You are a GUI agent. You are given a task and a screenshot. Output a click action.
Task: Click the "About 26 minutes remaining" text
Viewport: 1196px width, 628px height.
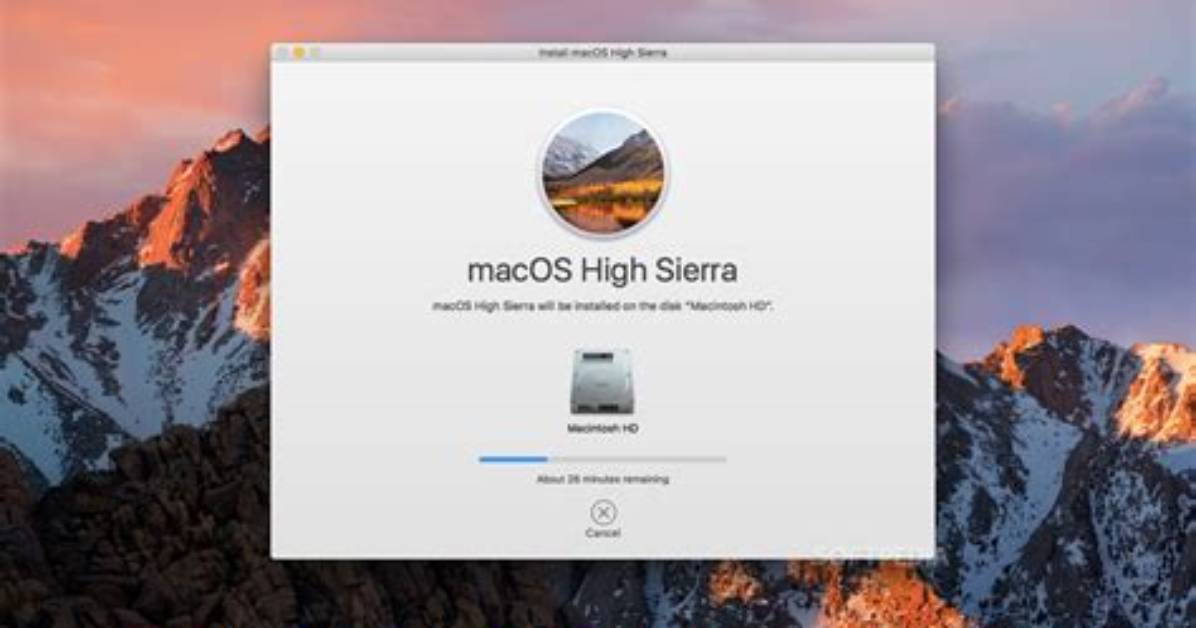pyautogui.click(x=603, y=479)
